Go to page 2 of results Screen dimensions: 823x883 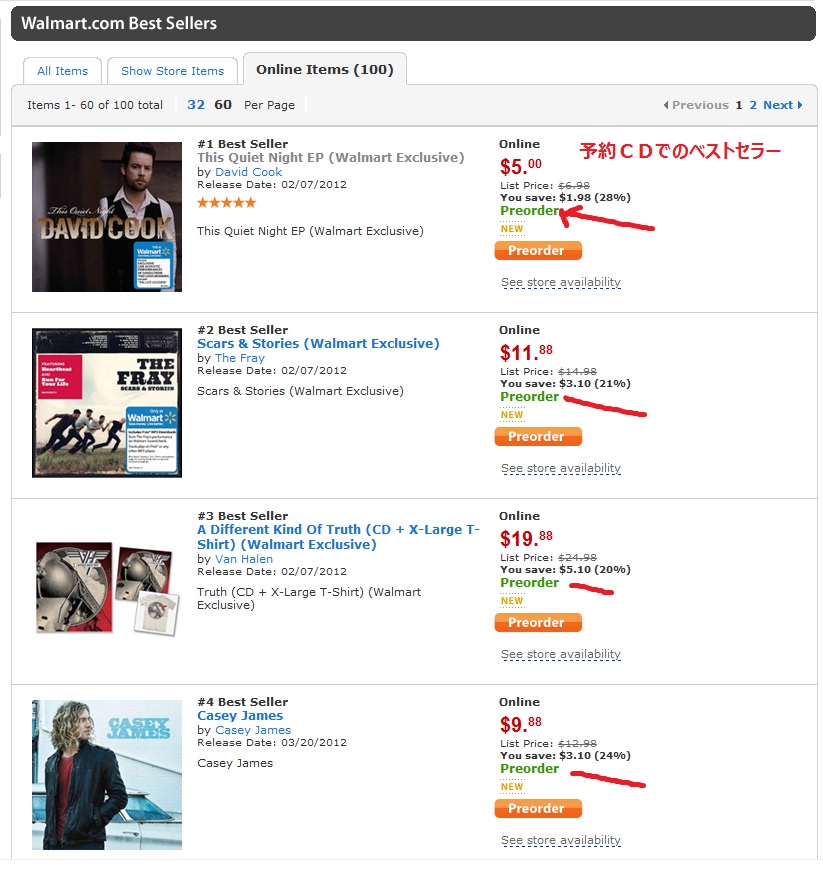[753, 105]
